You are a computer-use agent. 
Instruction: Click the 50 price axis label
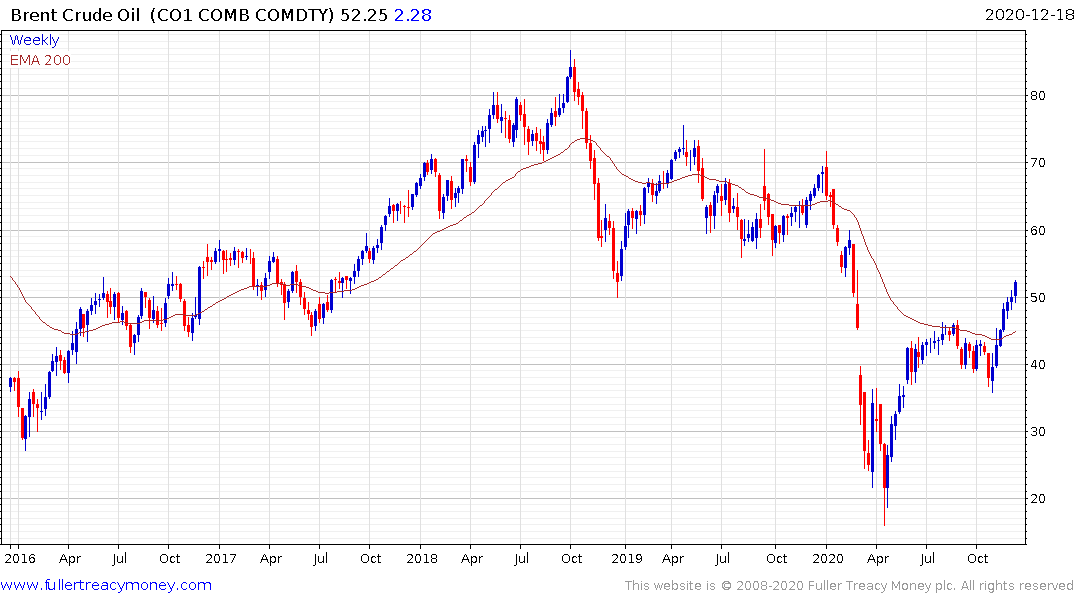pos(1037,298)
